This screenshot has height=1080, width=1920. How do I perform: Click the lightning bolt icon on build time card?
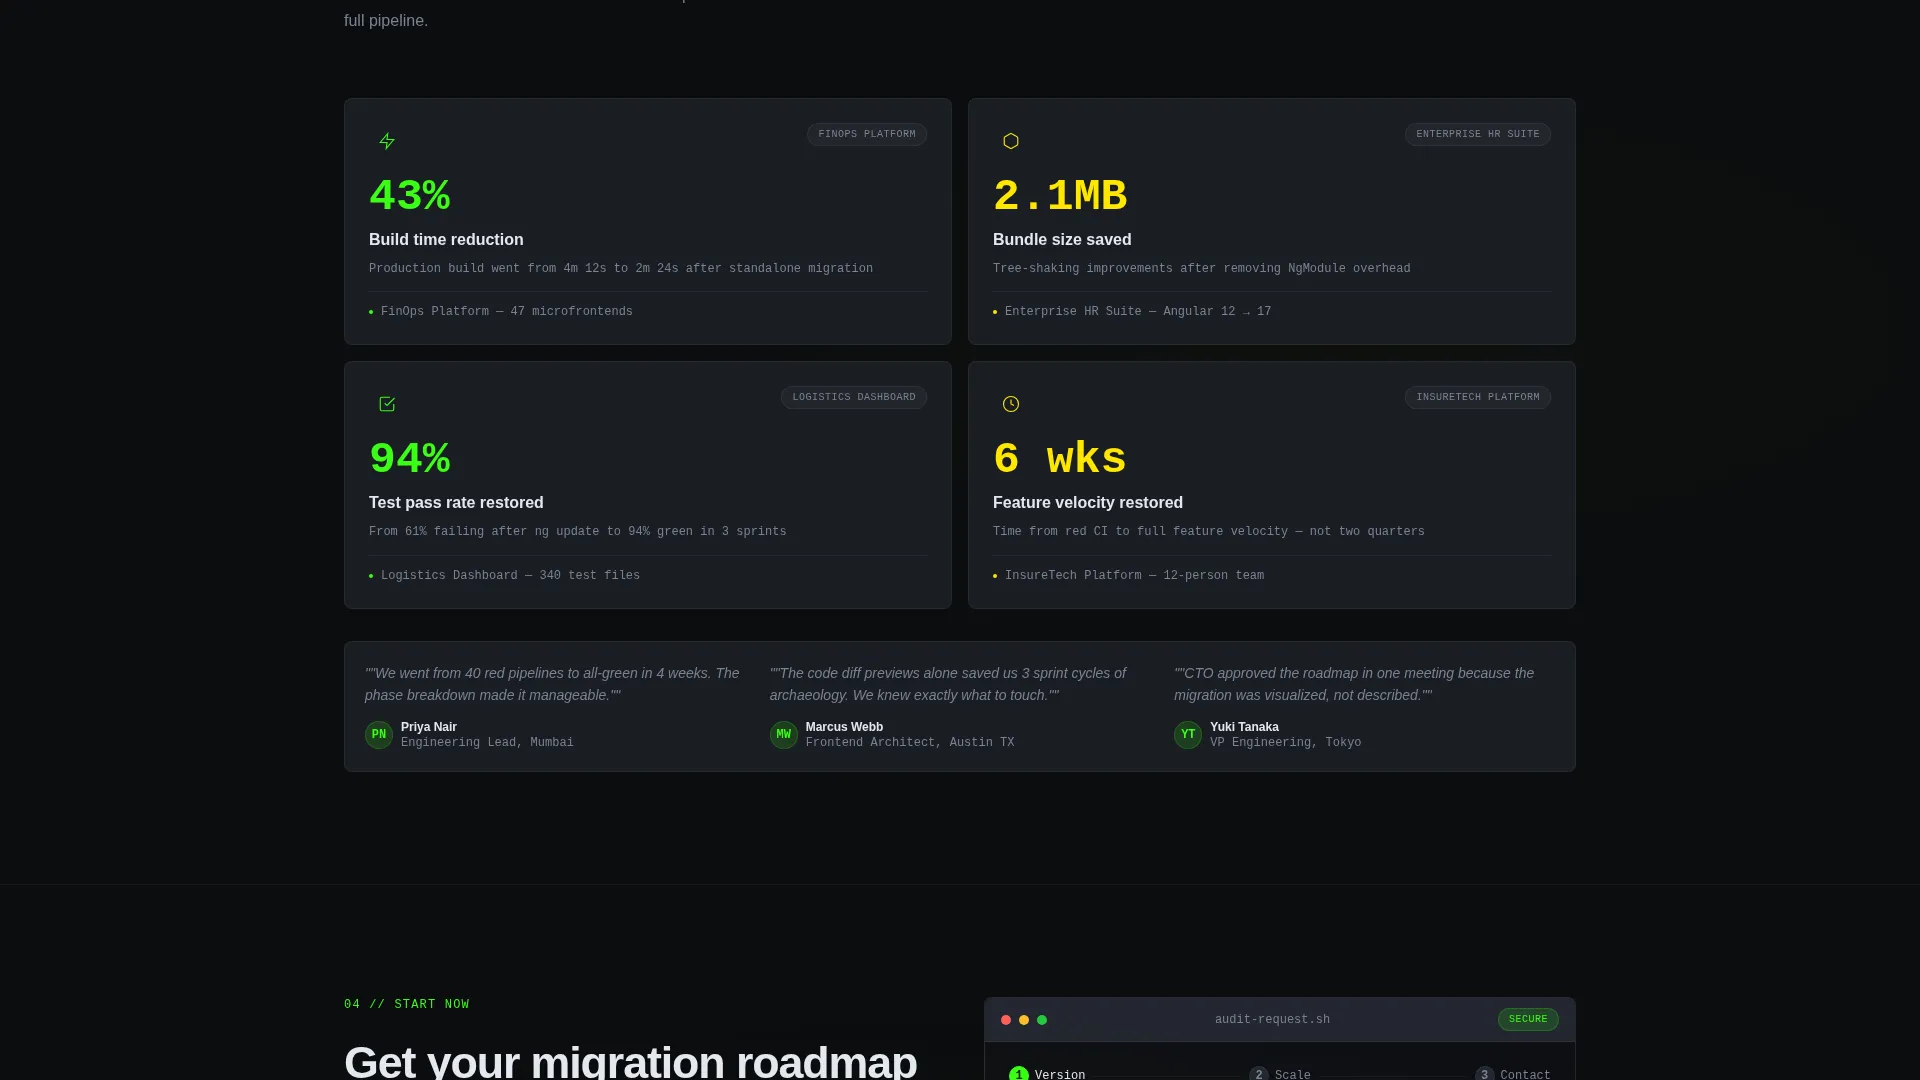387,141
